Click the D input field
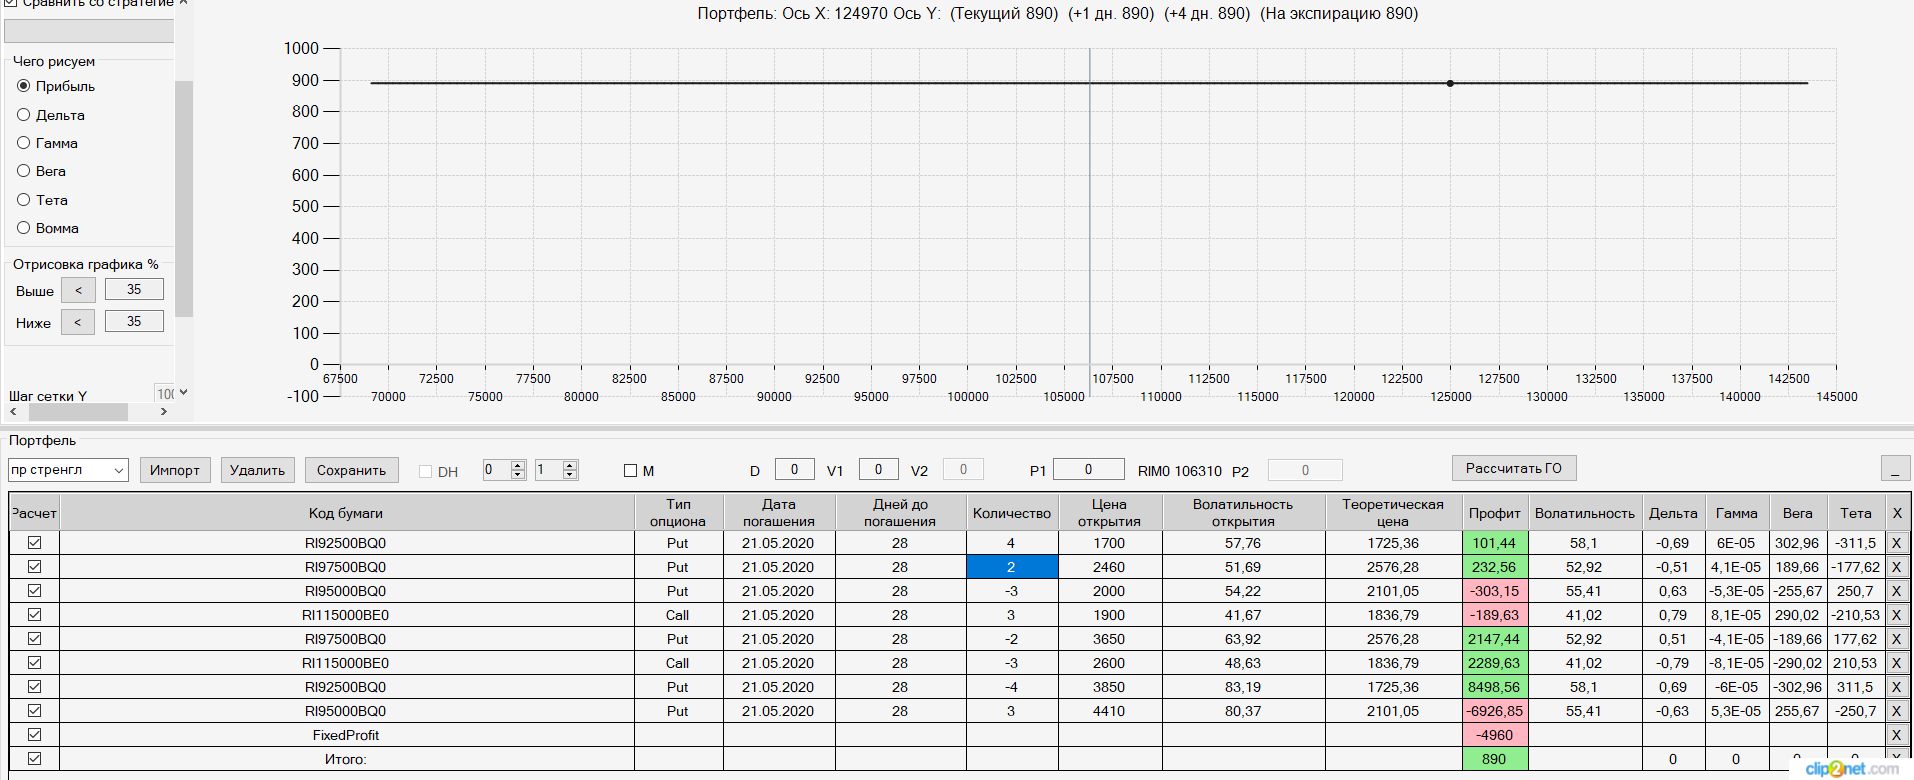The height and width of the screenshot is (780, 1914). [x=794, y=469]
